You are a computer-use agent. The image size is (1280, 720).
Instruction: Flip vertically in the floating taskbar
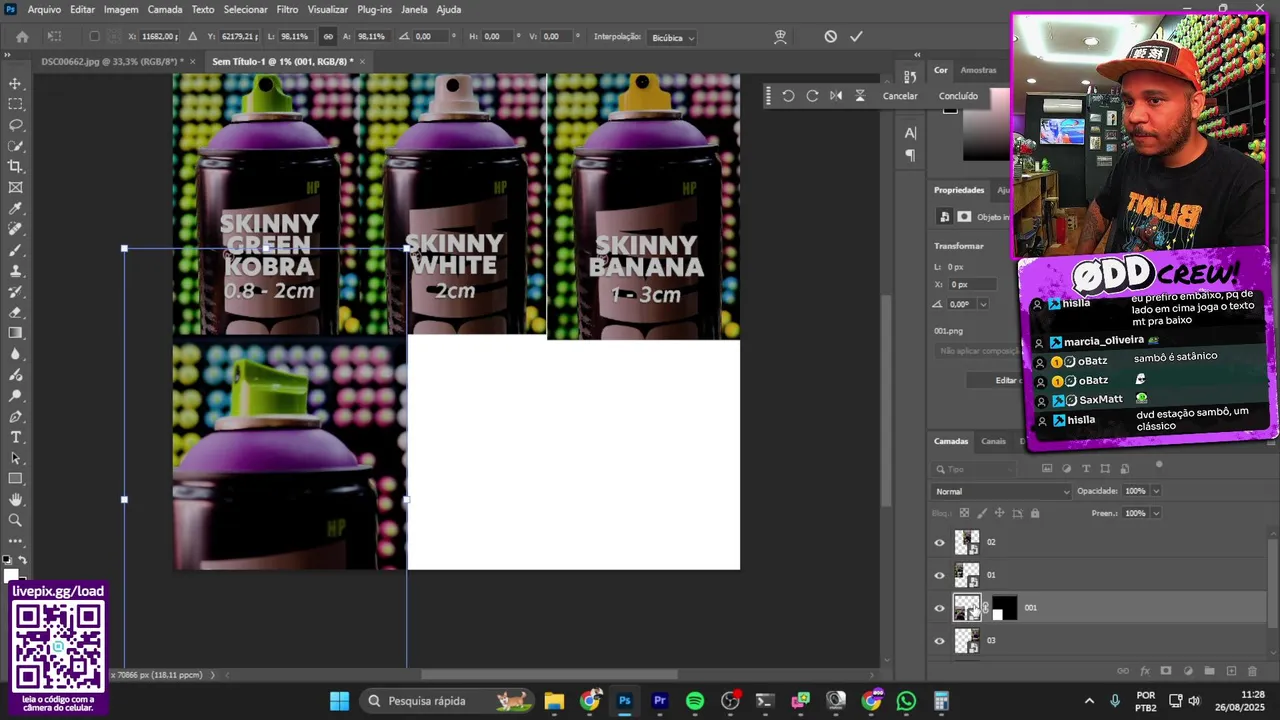point(860,96)
